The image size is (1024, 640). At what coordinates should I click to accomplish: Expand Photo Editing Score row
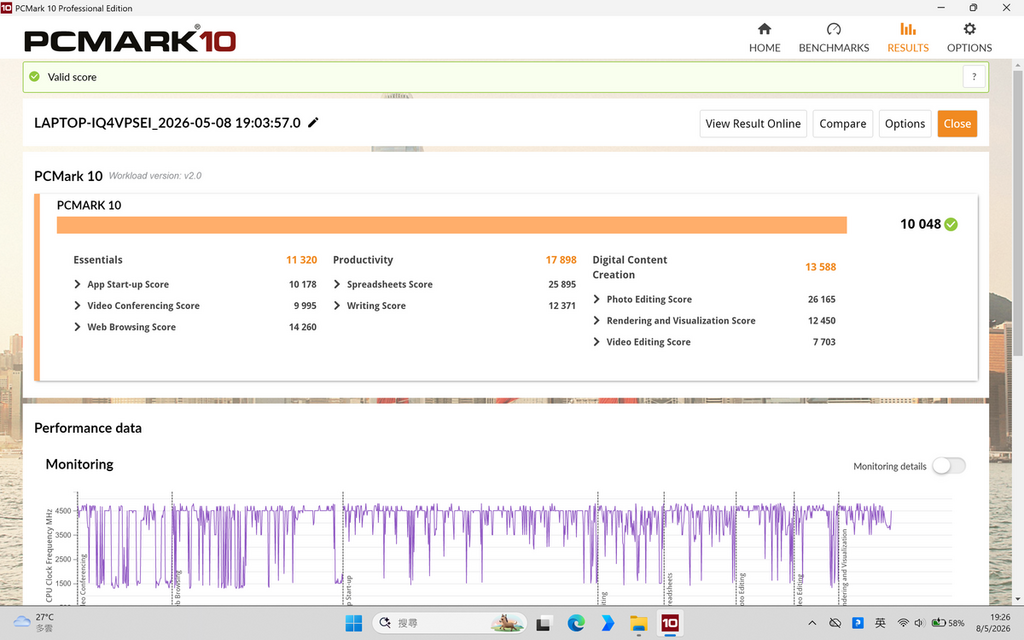pyautogui.click(x=596, y=299)
